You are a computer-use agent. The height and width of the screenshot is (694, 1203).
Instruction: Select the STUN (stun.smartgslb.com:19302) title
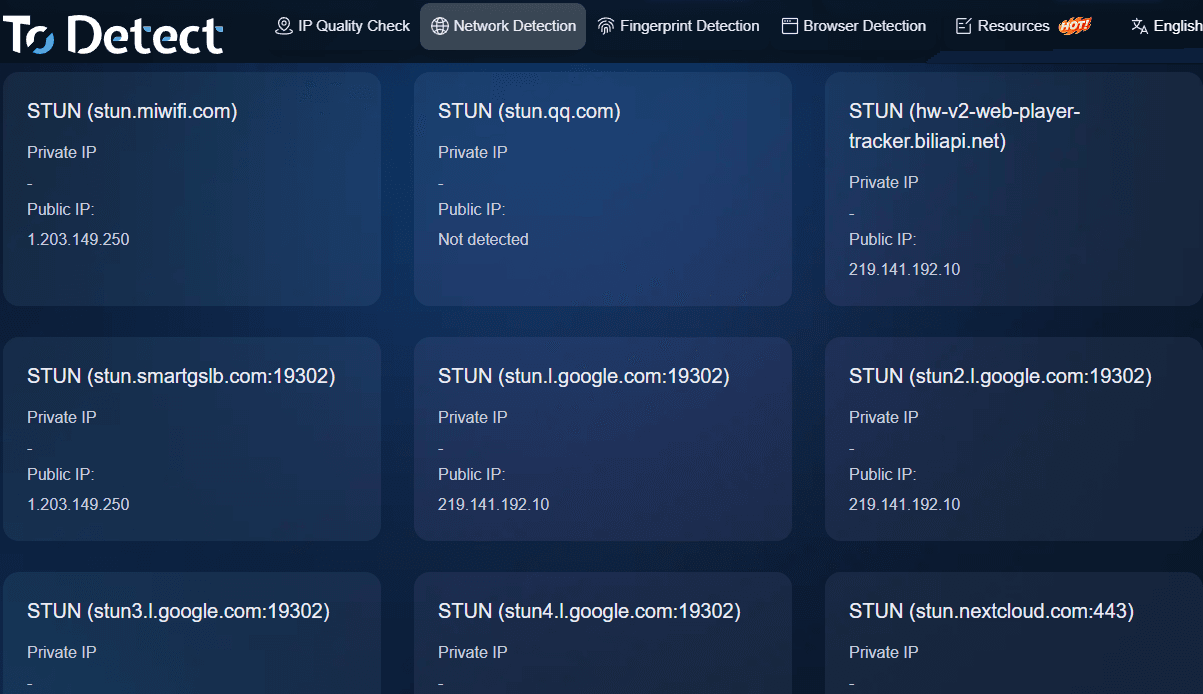click(181, 376)
